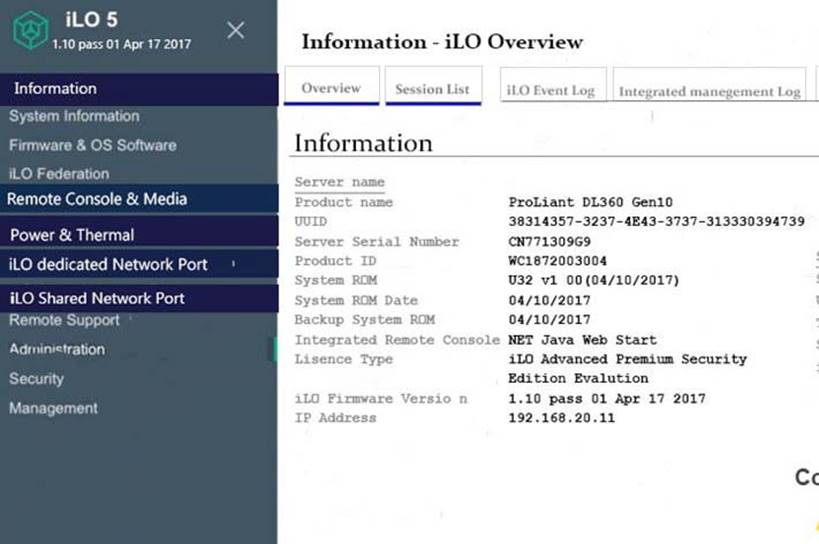
Task: Switch to the Overview tab
Action: point(331,88)
